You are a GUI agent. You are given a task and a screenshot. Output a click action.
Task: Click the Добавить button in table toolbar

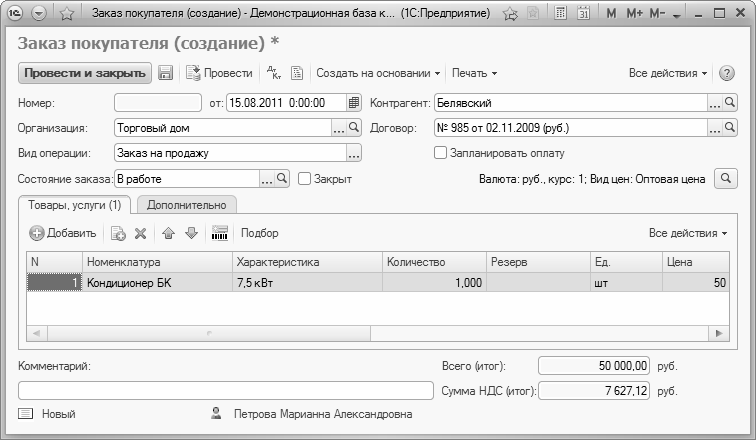click(63, 233)
